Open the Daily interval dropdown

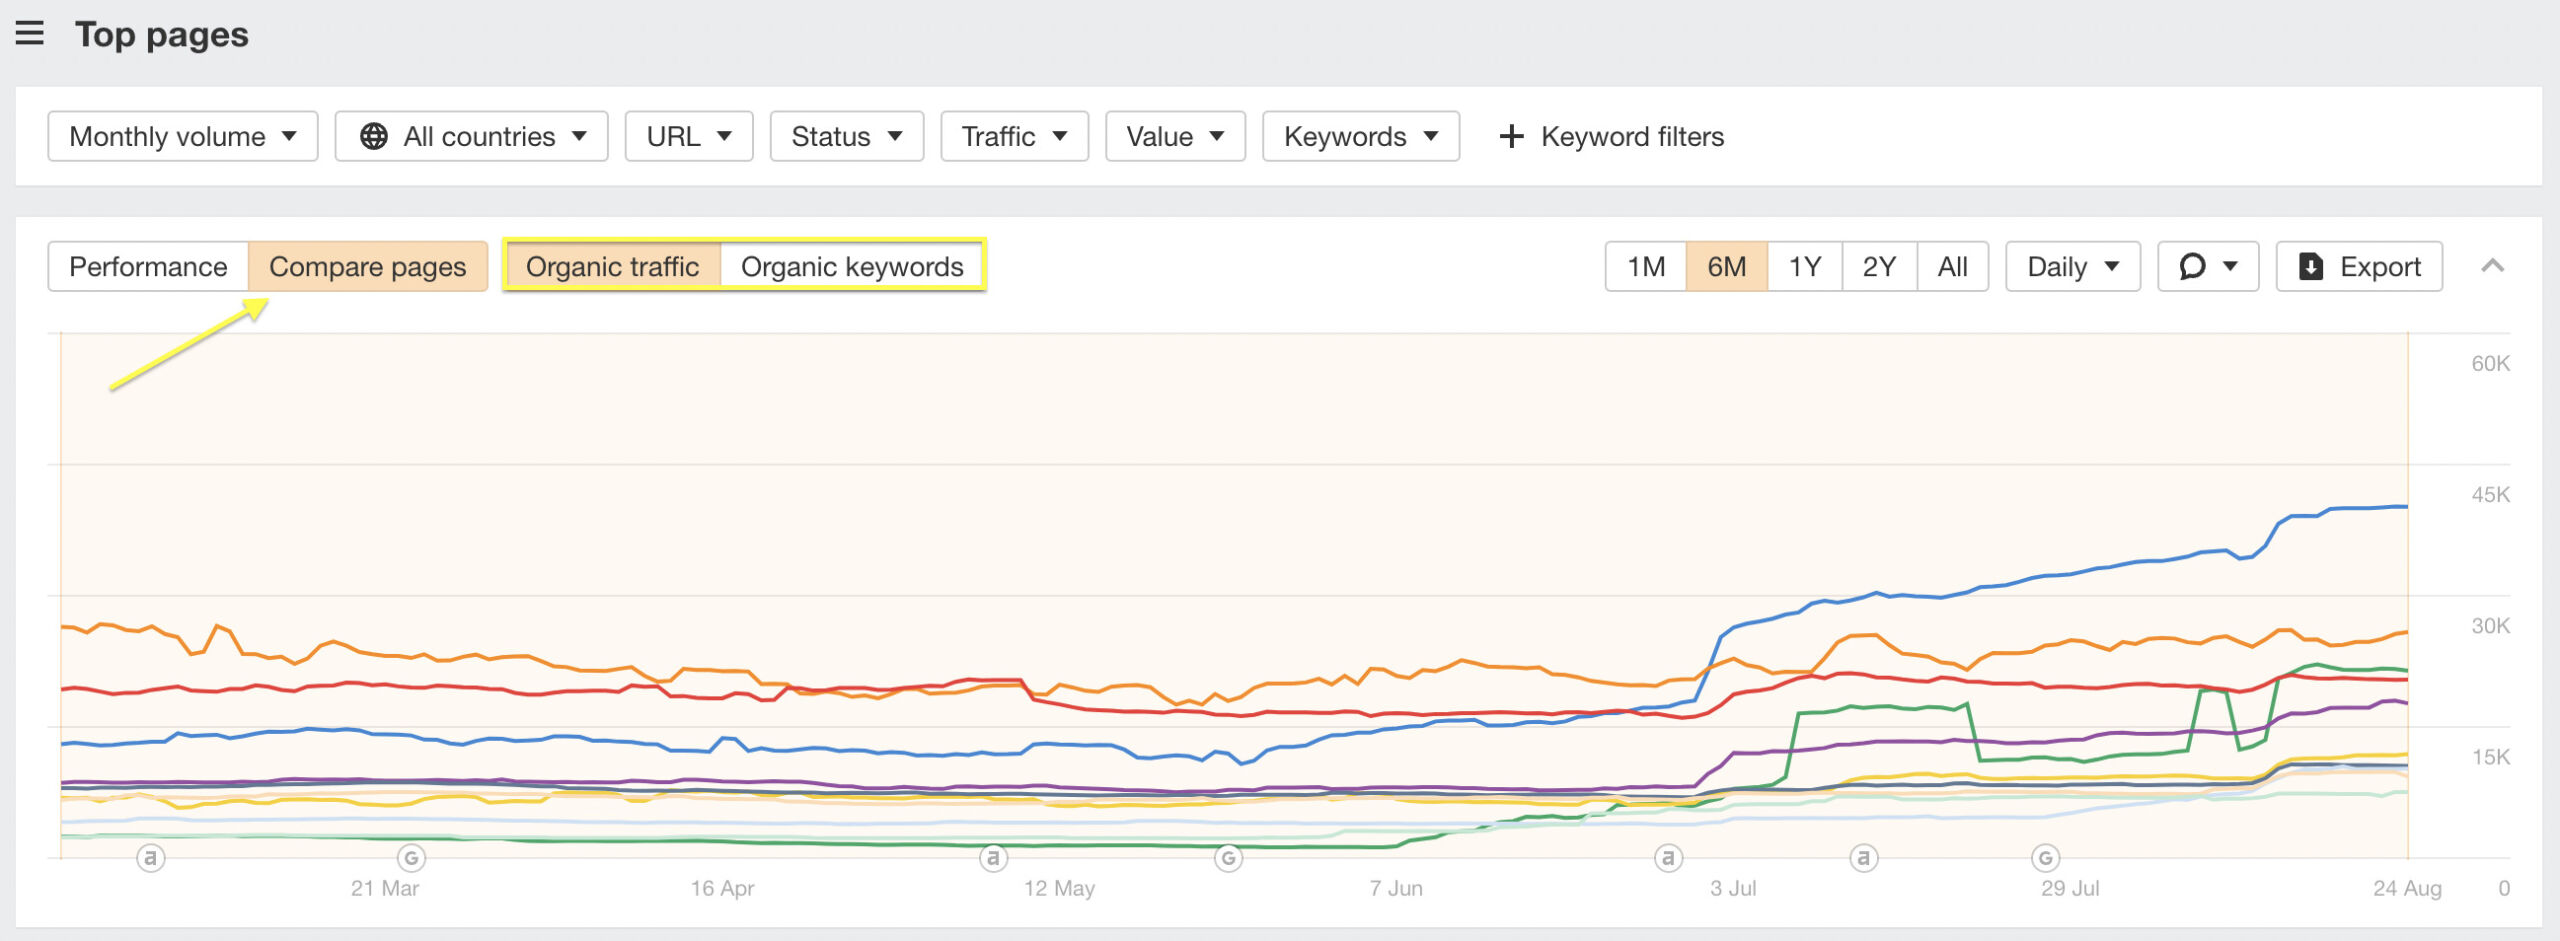2071,266
